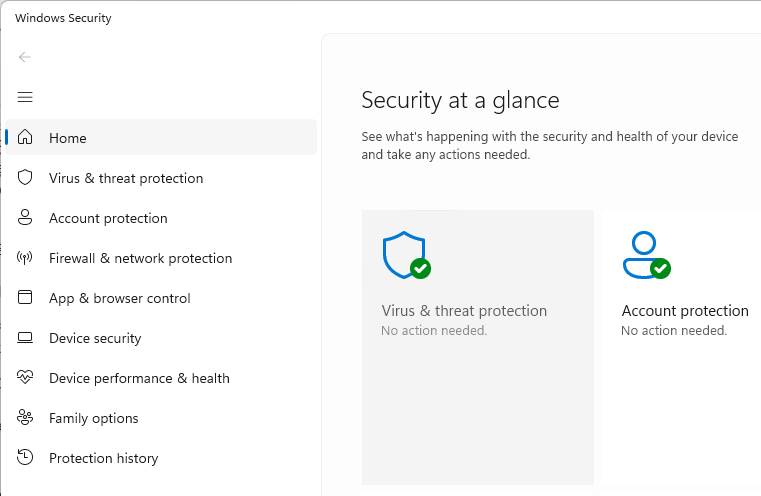Open the Virus & threat protection tile
This screenshot has width=761, height=496.
point(478,347)
